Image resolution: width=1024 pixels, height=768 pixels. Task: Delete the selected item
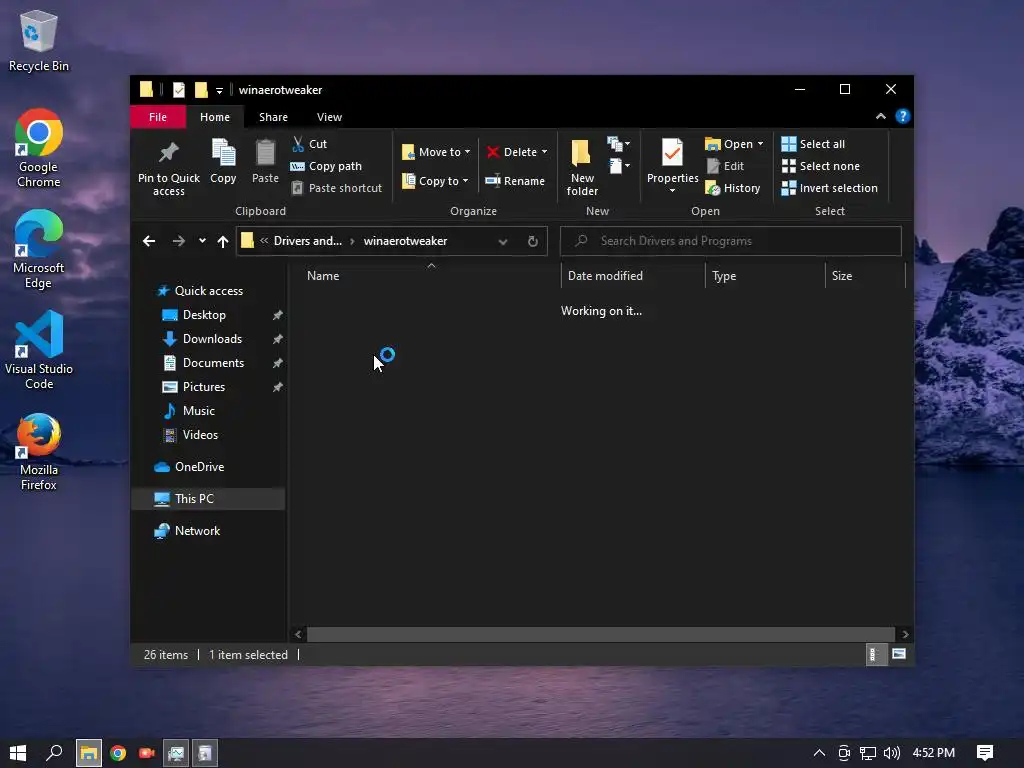(x=512, y=152)
